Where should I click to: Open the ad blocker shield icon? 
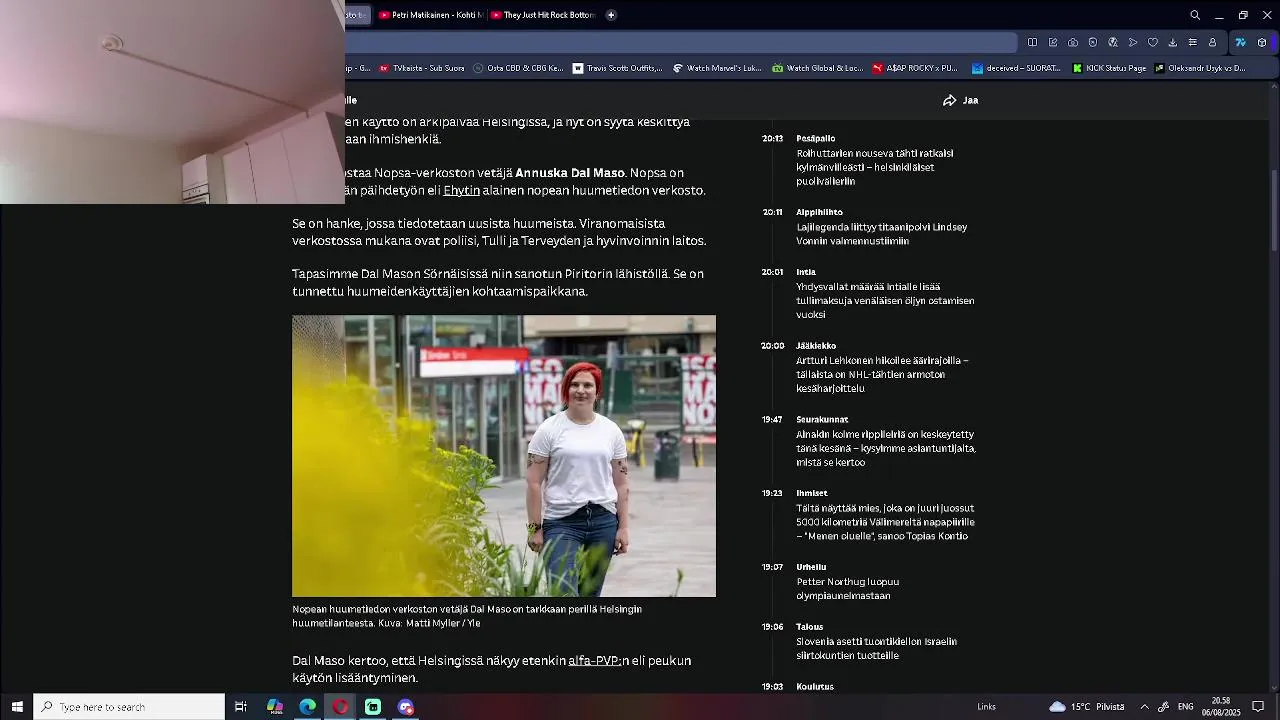tap(1093, 42)
